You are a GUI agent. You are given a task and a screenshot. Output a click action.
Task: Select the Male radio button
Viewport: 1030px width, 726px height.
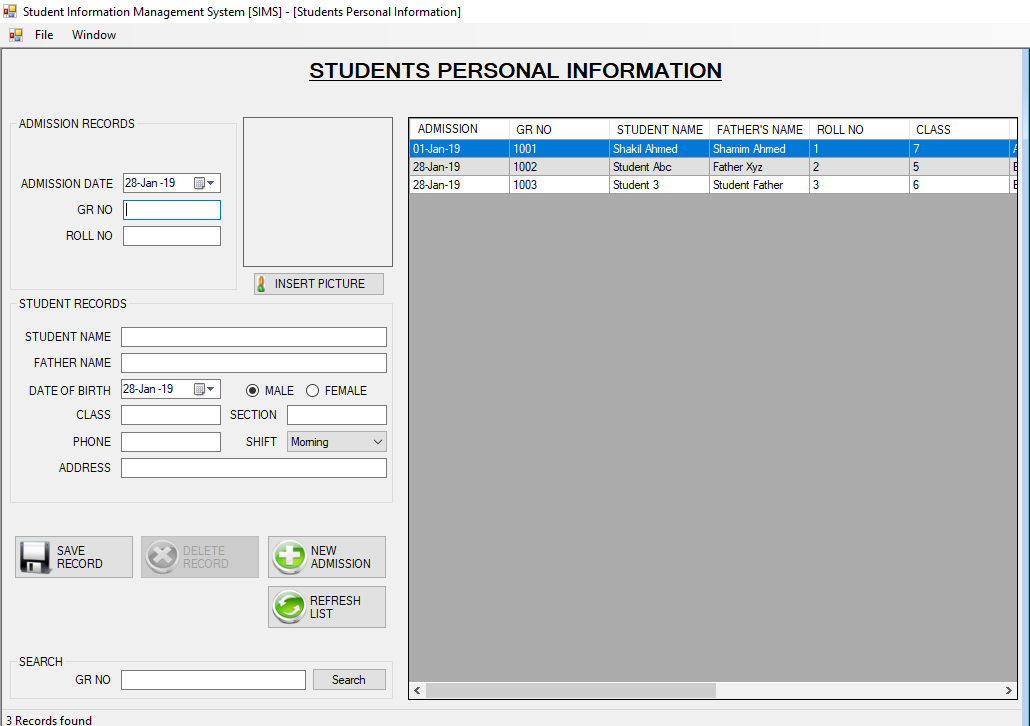tap(252, 391)
